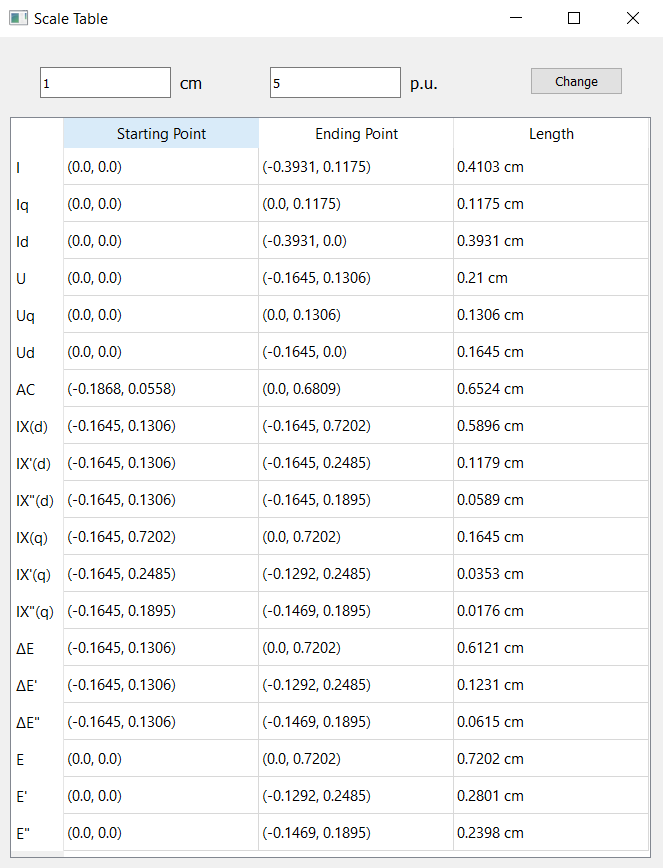This screenshot has width=663, height=868.
Task: Click the length cell 0.1179 cm
Action: [551, 463]
